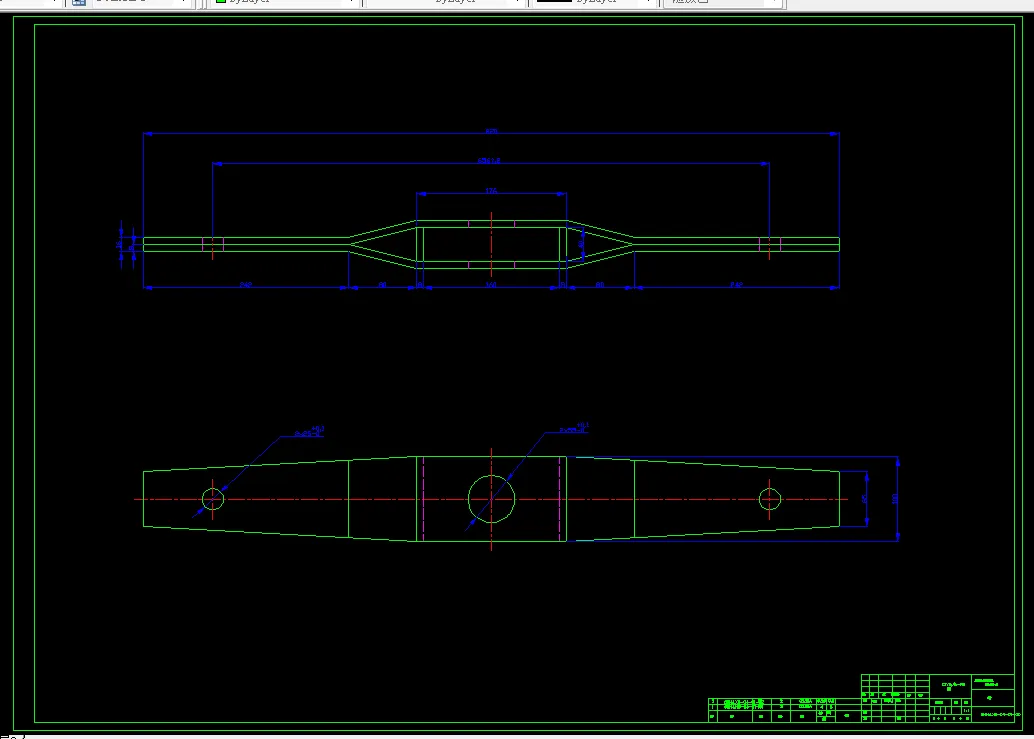Select the "160" dimension text below side view
1034x739 pixels.
click(491, 285)
